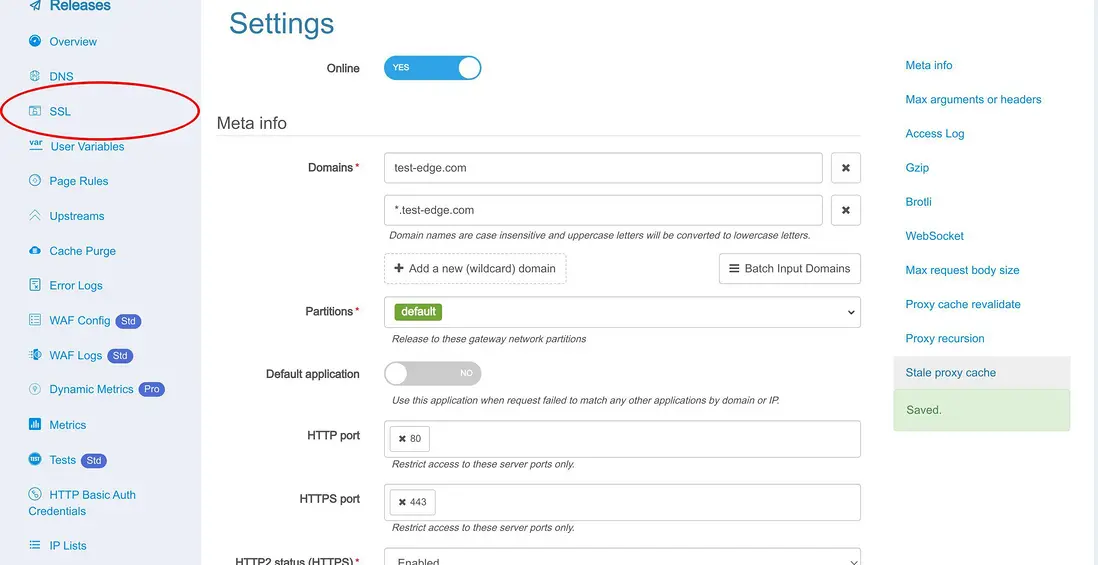Click the Overview sidebar icon

[35, 41]
